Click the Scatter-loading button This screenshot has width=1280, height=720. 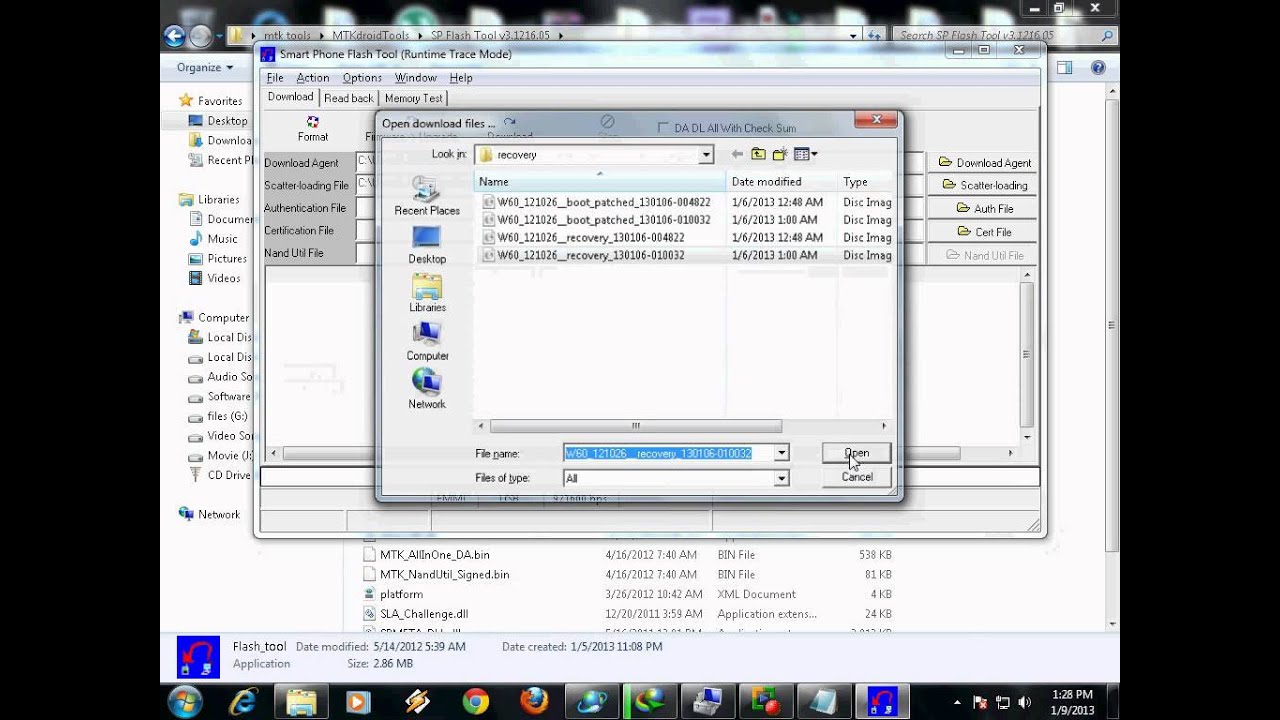[983, 185]
